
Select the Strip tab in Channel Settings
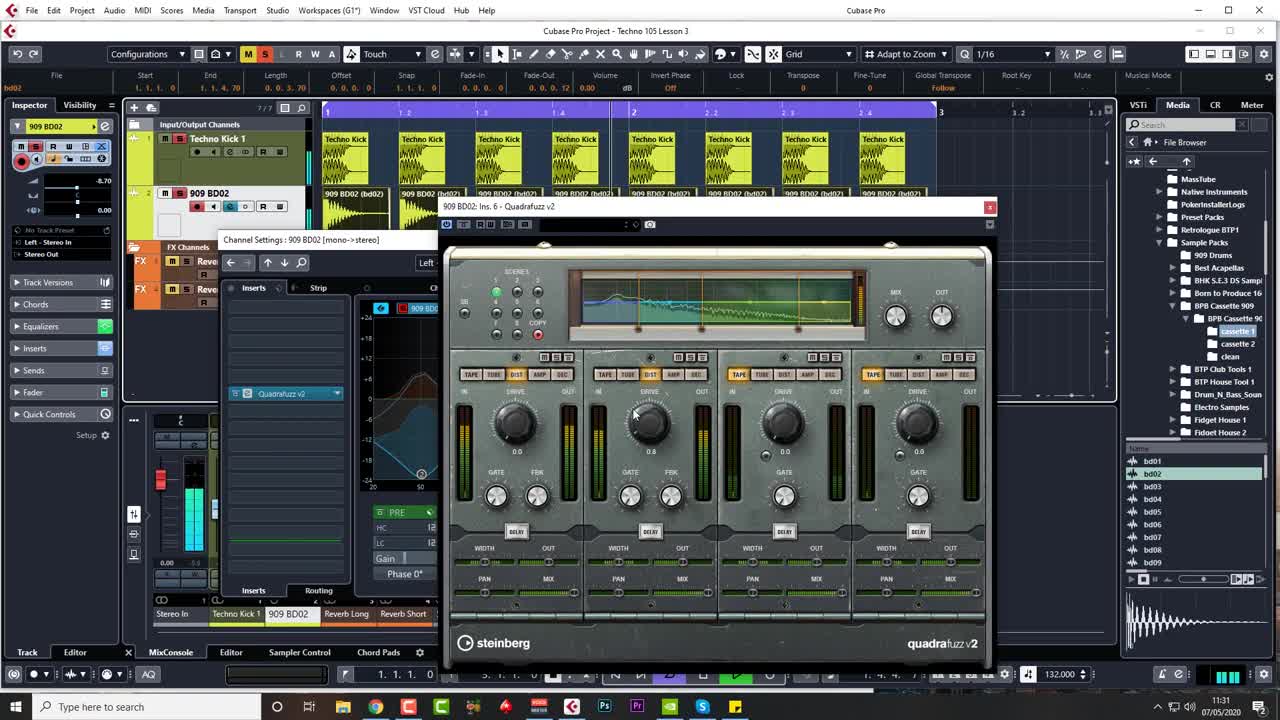[x=318, y=288]
